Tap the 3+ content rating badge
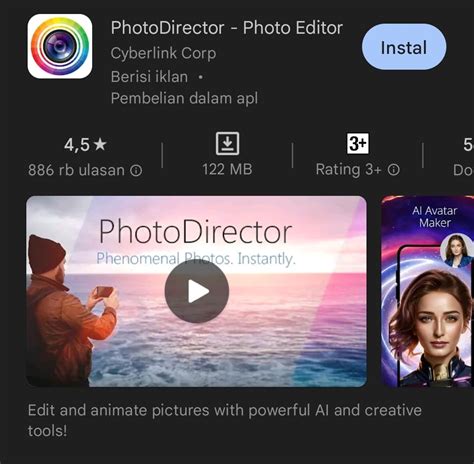This screenshot has width=474, height=464. (358, 144)
